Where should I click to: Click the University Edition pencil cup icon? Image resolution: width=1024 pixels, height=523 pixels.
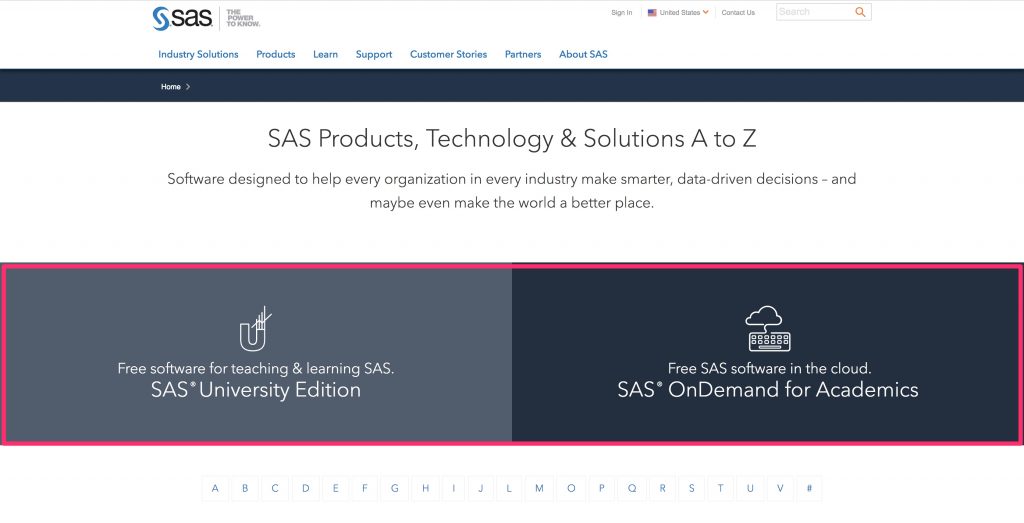(x=255, y=328)
